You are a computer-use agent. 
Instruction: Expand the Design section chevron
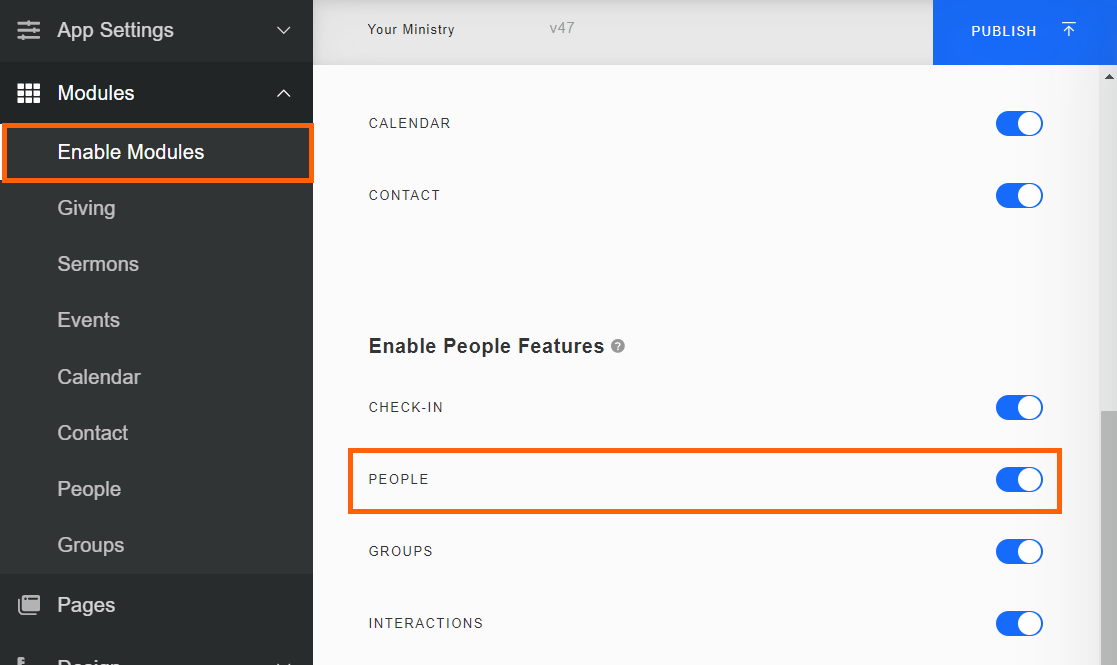click(283, 662)
